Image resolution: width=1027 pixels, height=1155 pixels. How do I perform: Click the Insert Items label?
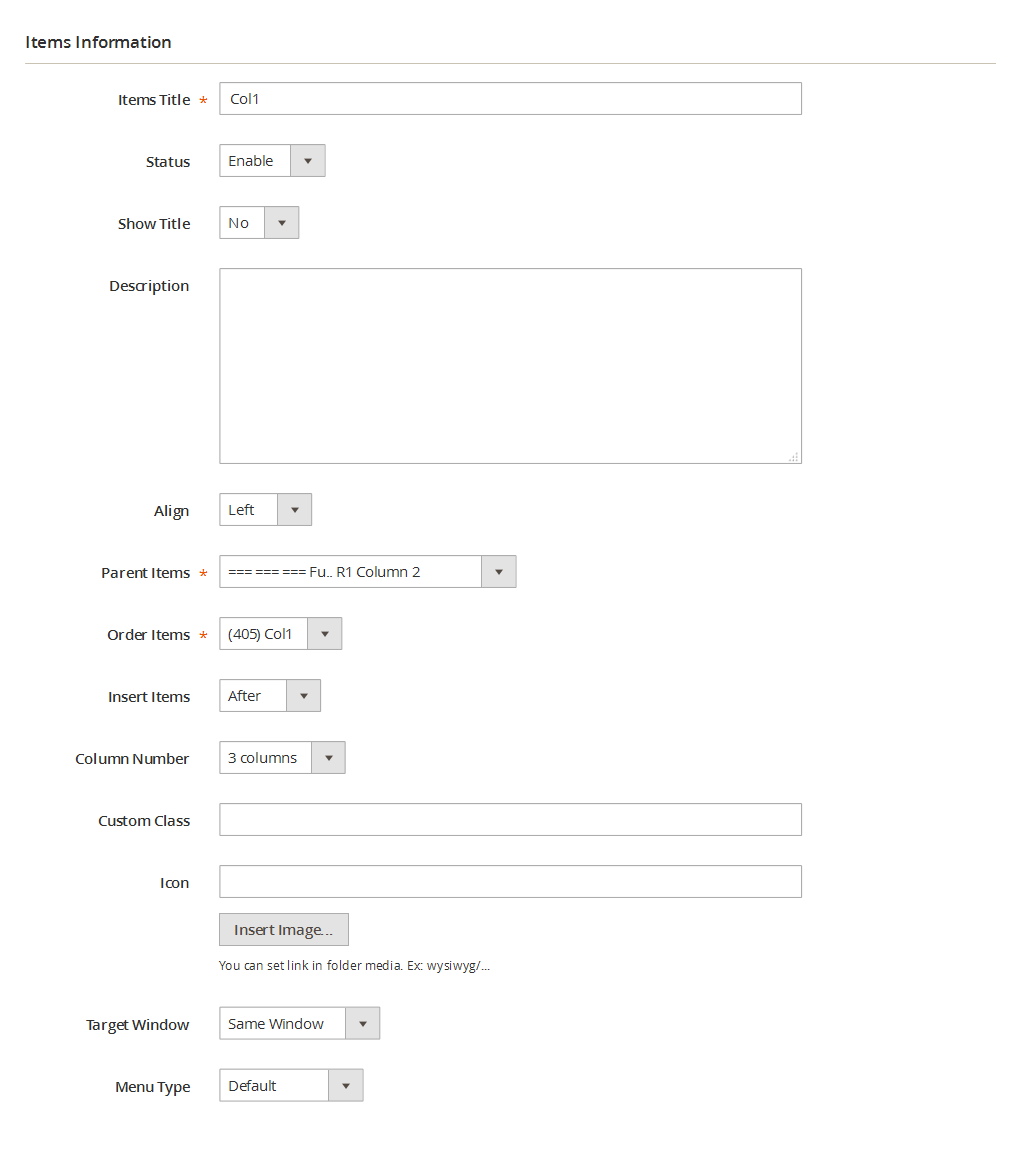point(149,696)
